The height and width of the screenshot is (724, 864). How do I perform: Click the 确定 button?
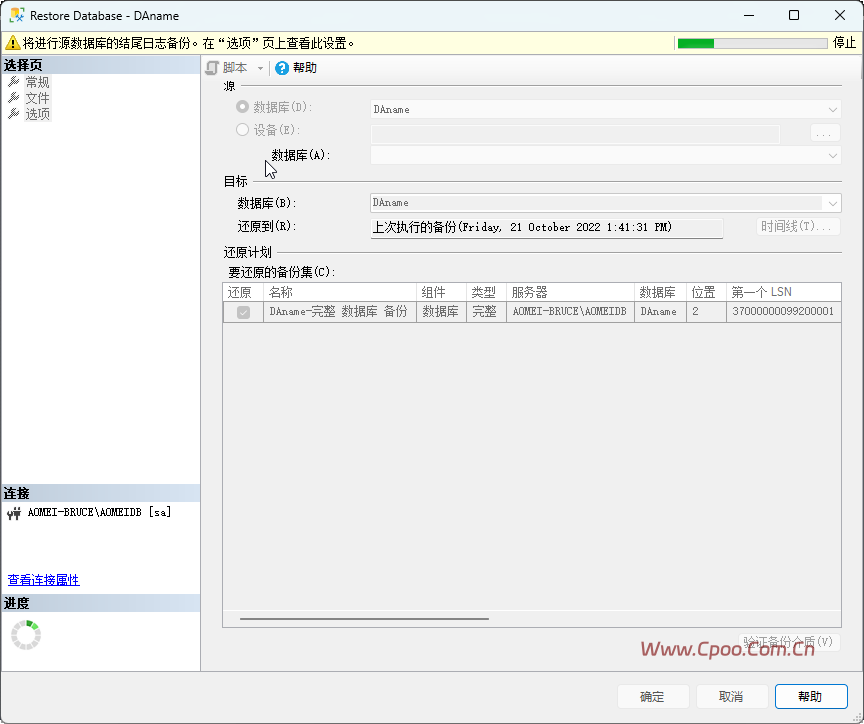(653, 696)
